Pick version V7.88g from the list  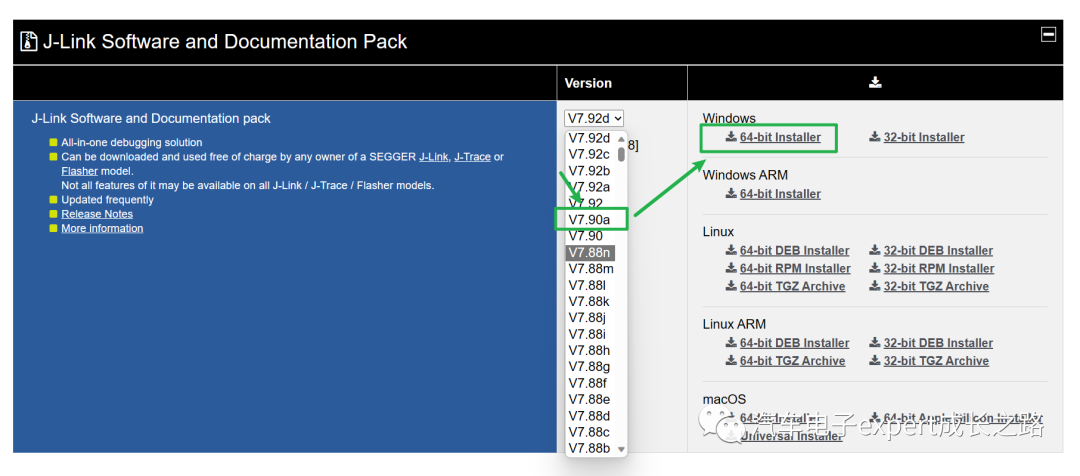tap(590, 367)
